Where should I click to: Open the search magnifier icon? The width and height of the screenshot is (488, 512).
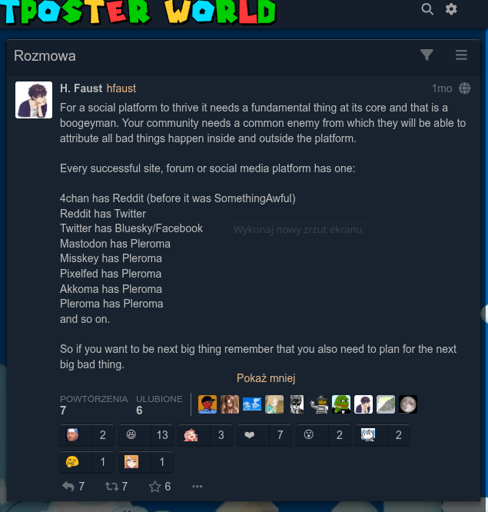pos(427,9)
